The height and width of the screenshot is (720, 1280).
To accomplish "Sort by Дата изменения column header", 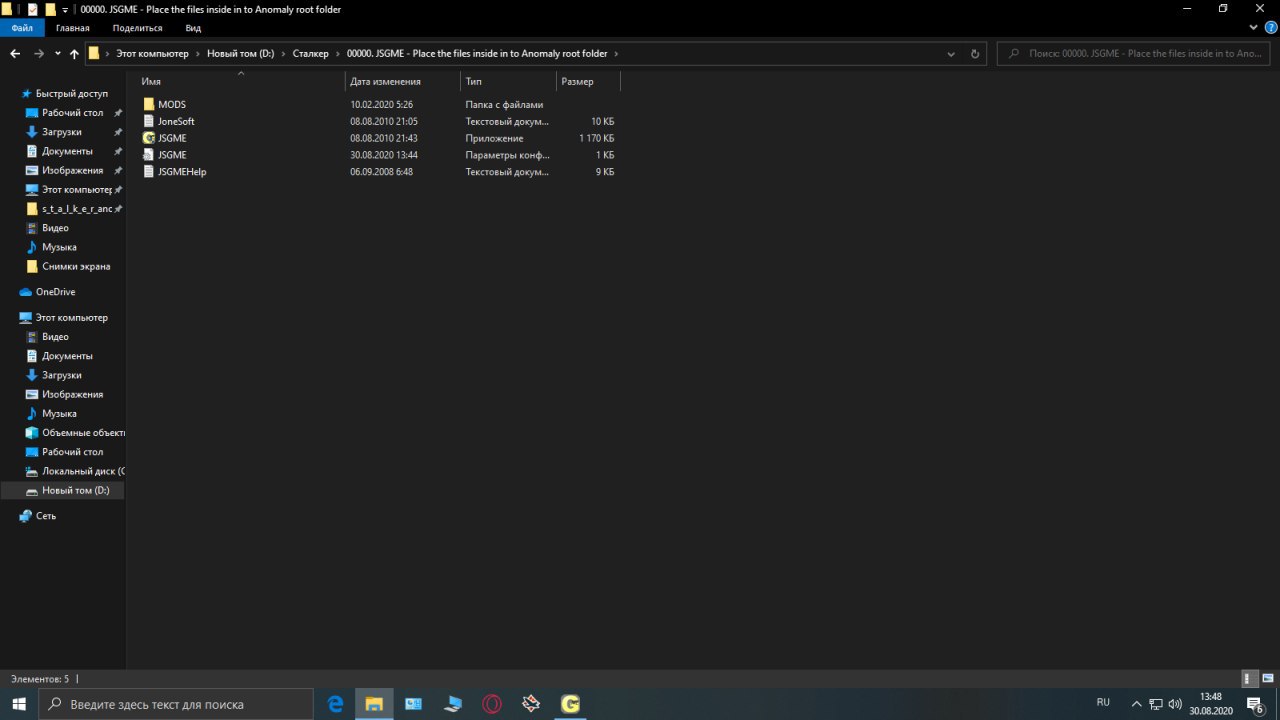I will coord(403,82).
